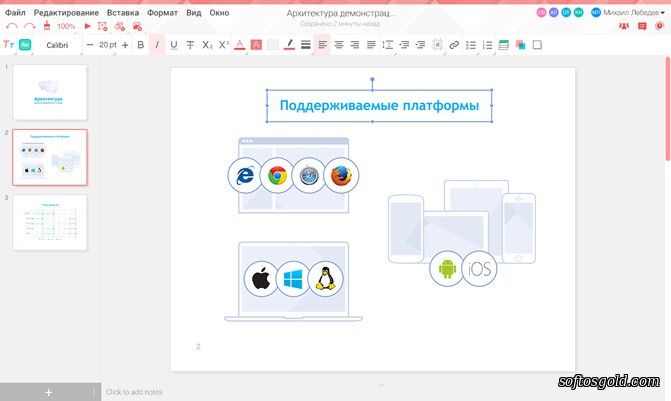
Task: Click the numbered list icon
Action: click(487, 45)
